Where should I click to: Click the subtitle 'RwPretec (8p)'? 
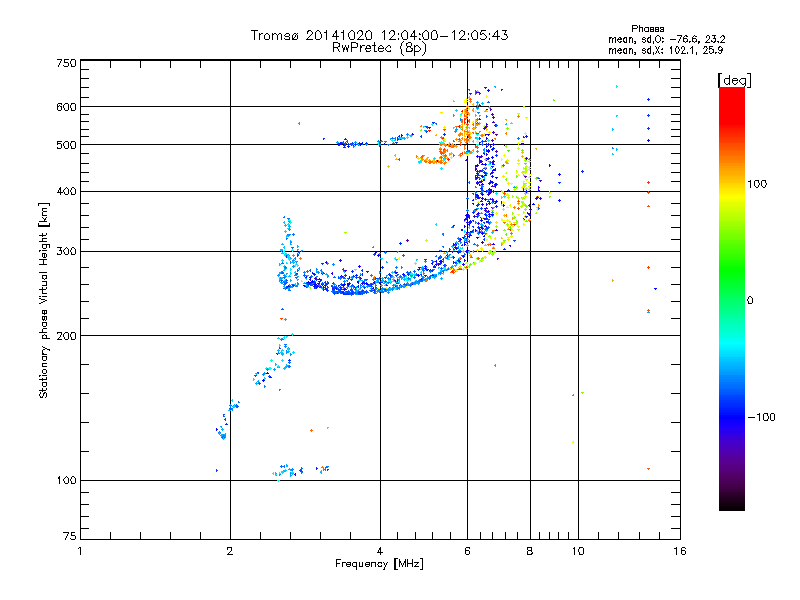380,48
